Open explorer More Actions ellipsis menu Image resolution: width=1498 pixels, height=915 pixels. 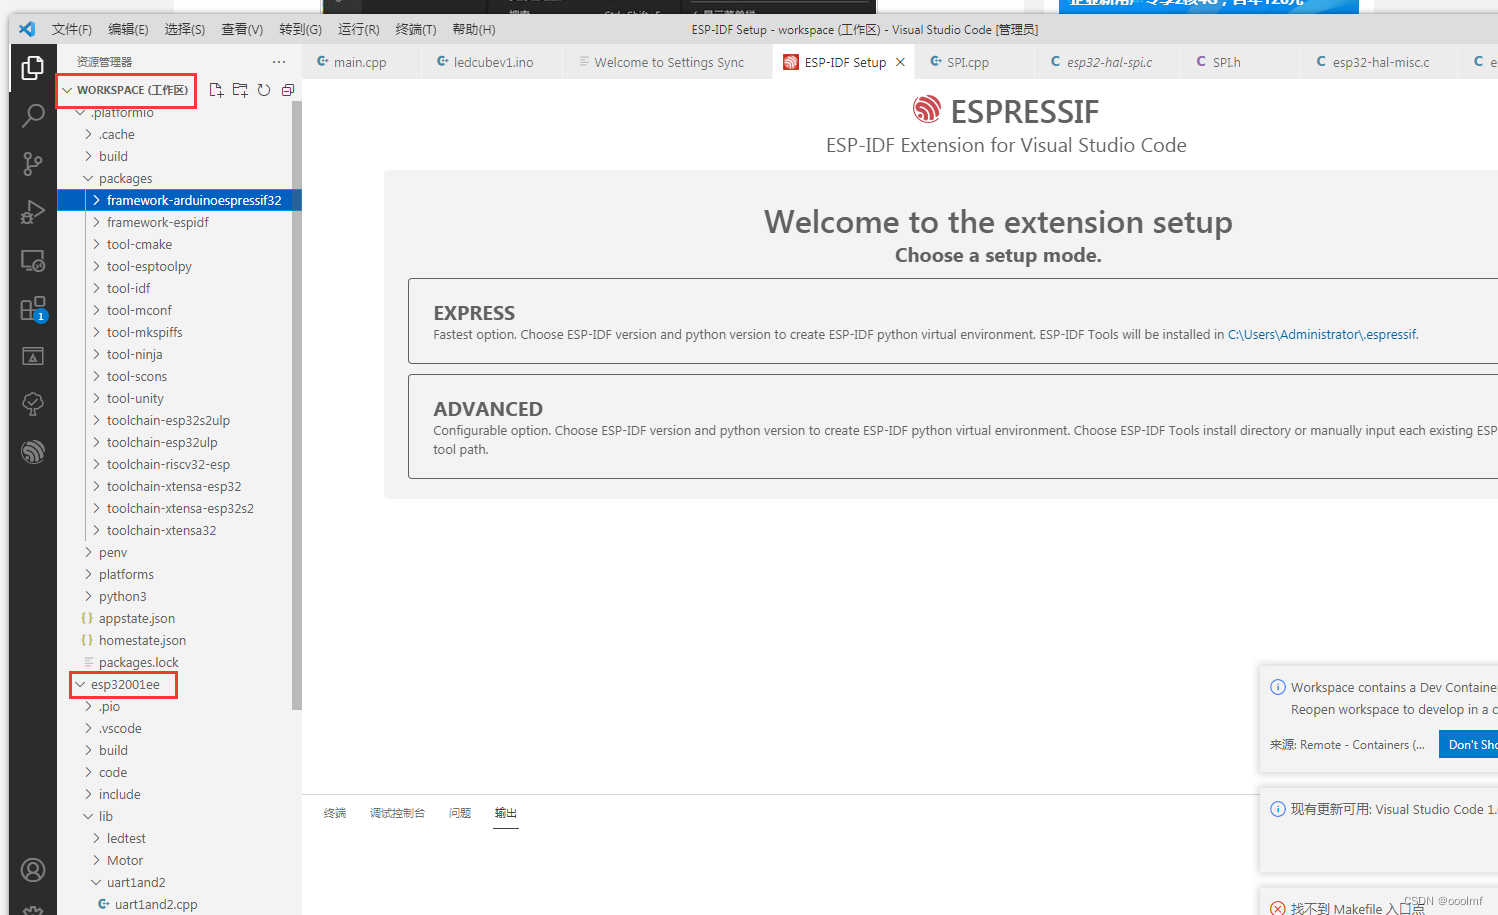pos(279,62)
